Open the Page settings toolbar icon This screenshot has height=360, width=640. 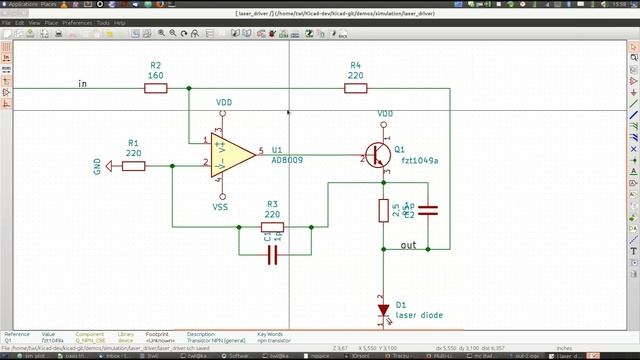tap(44, 34)
